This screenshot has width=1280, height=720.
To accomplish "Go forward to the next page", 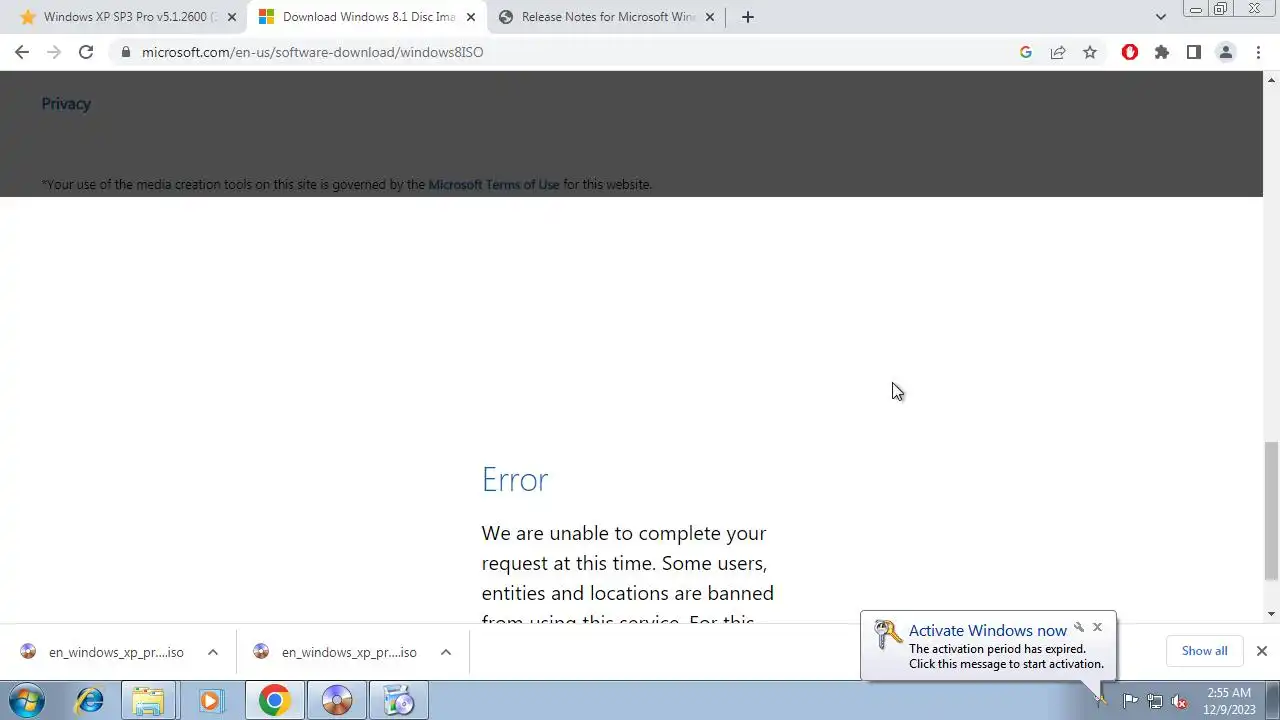I will [x=54, y=52].
